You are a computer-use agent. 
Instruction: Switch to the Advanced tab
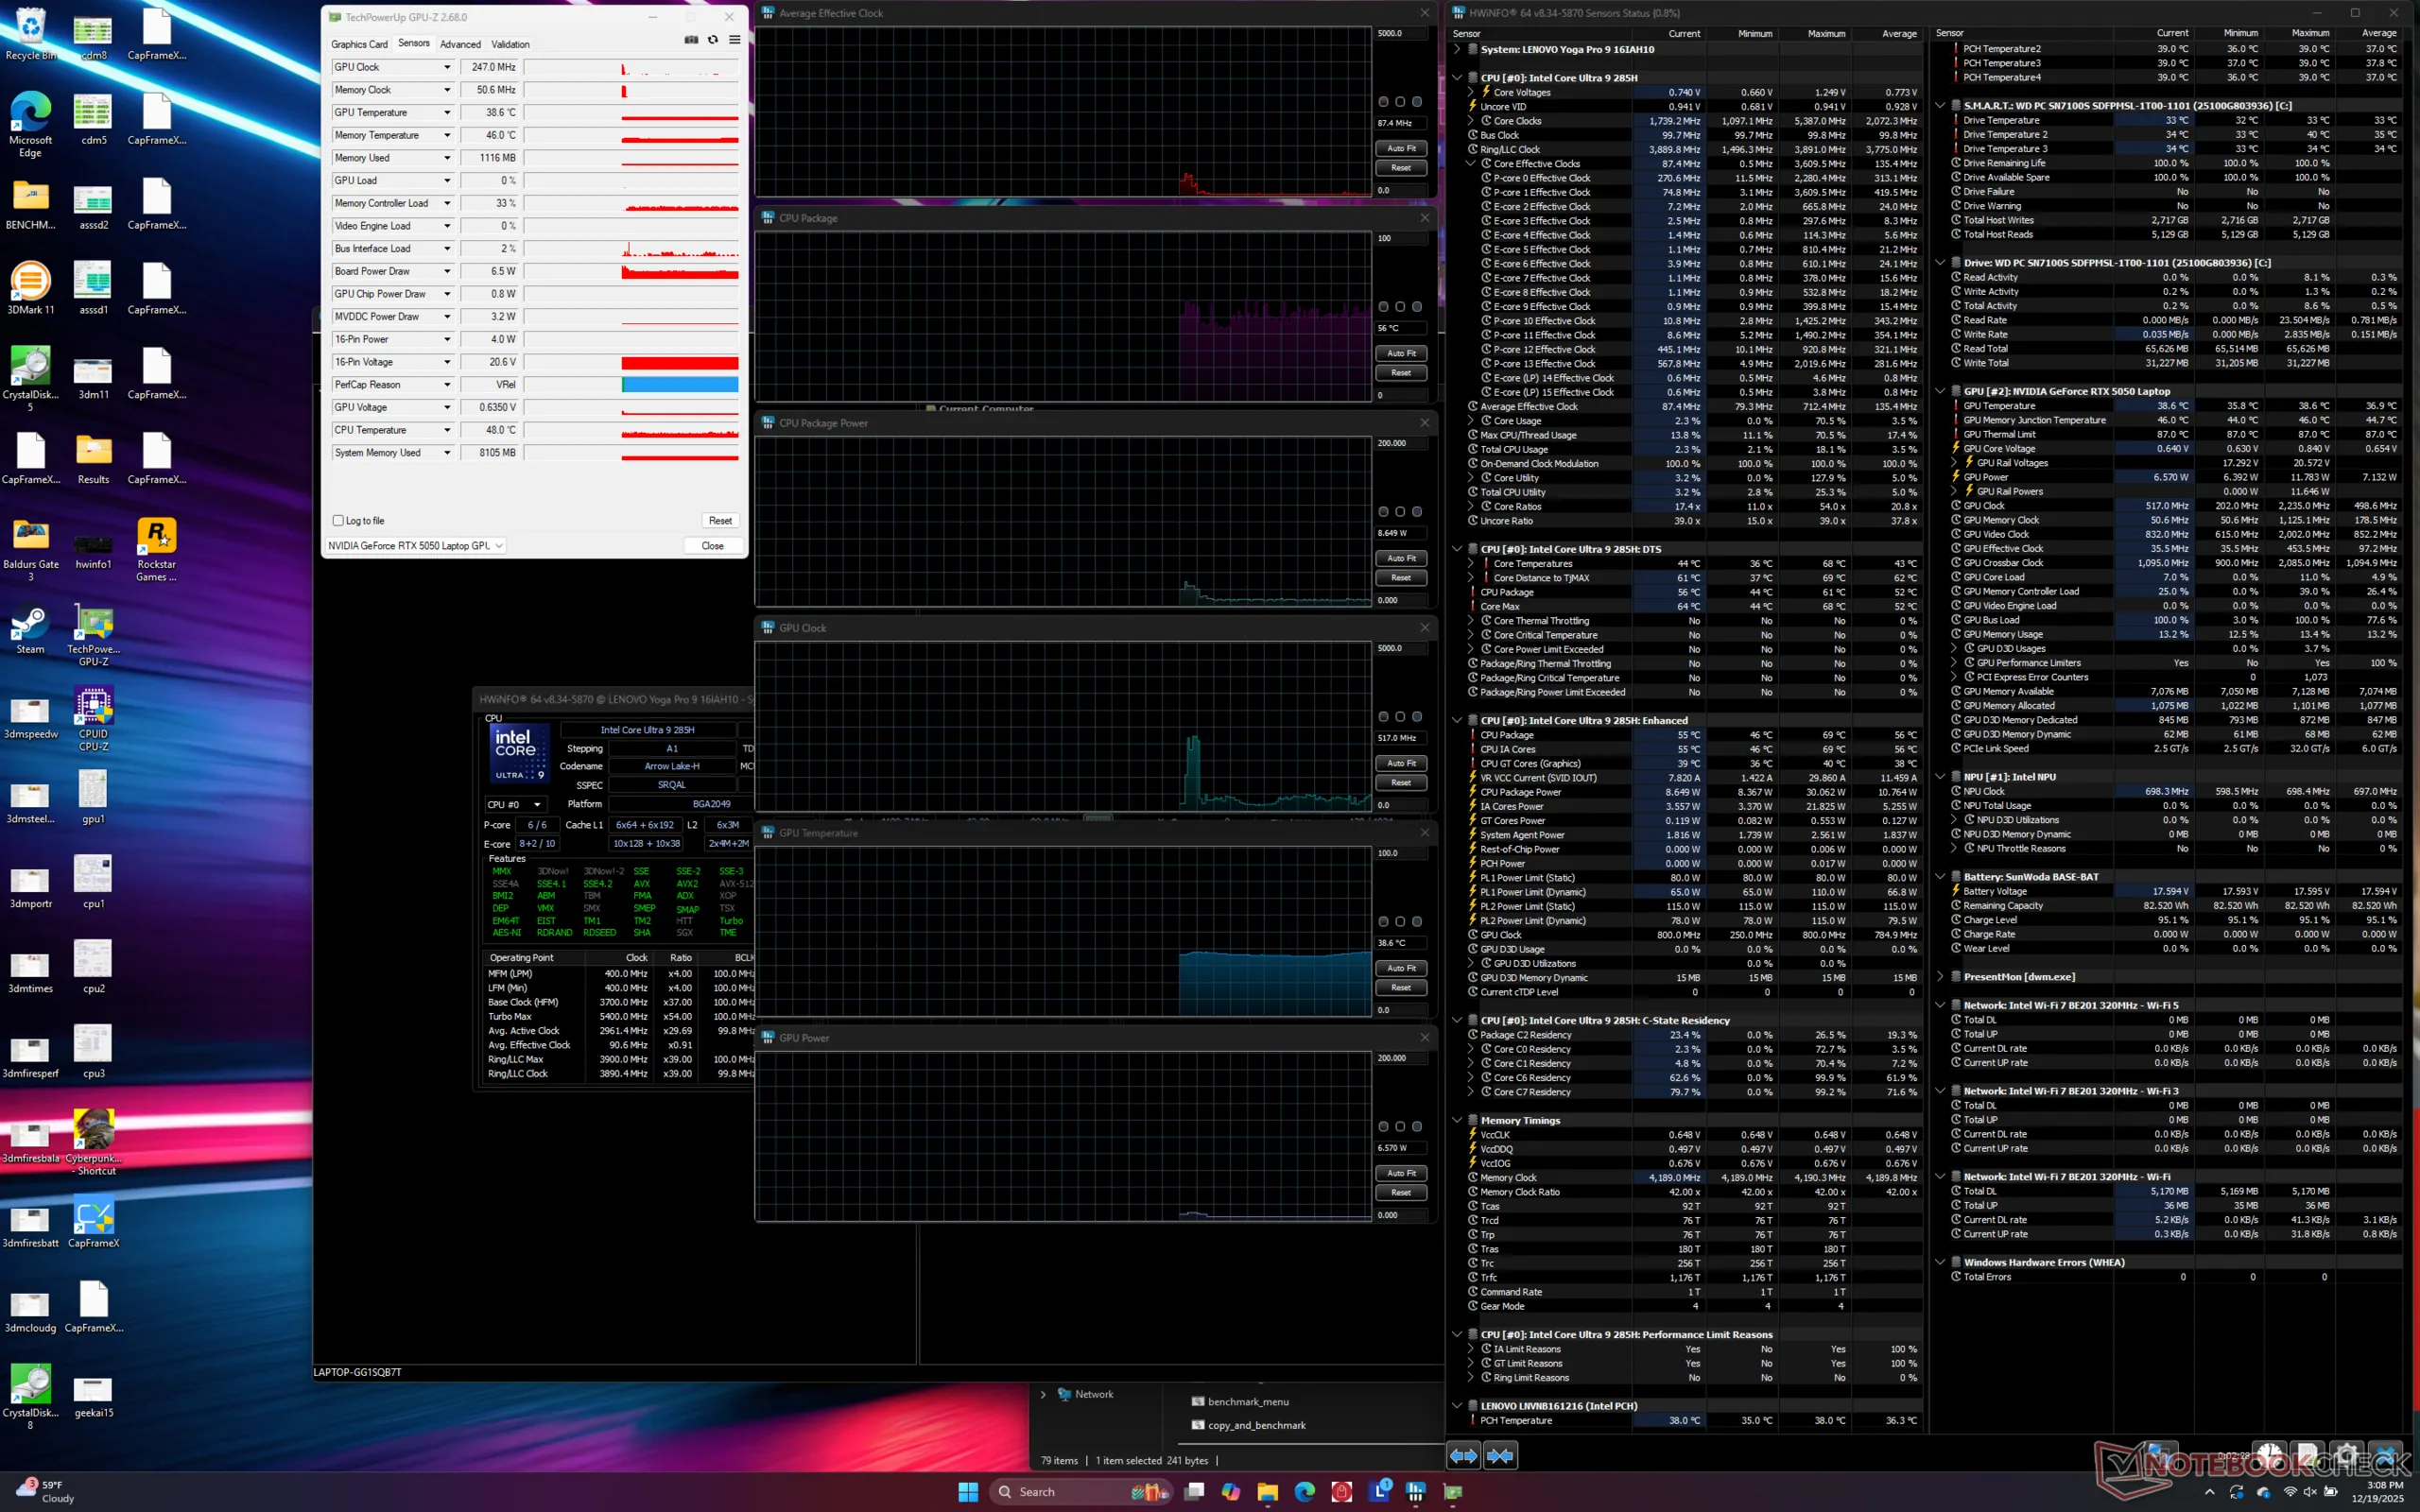point(460,44)
